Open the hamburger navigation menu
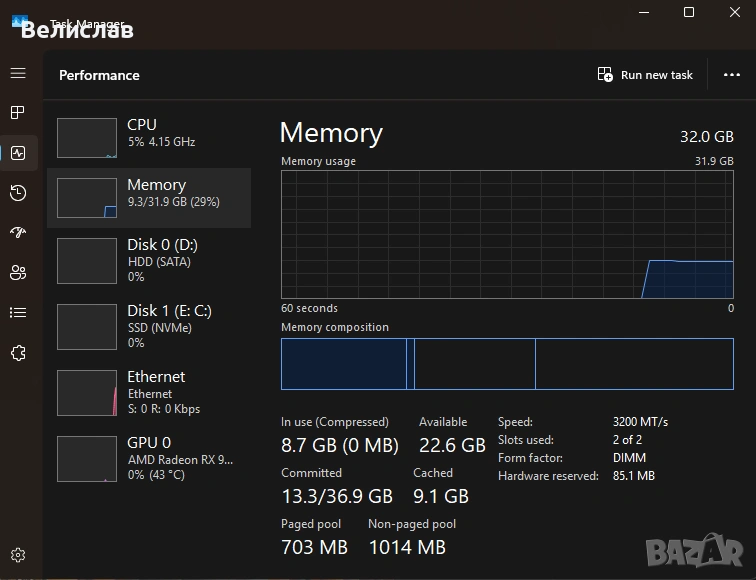Viewport: 756px width, 580px height. click(x=18, y=73)
